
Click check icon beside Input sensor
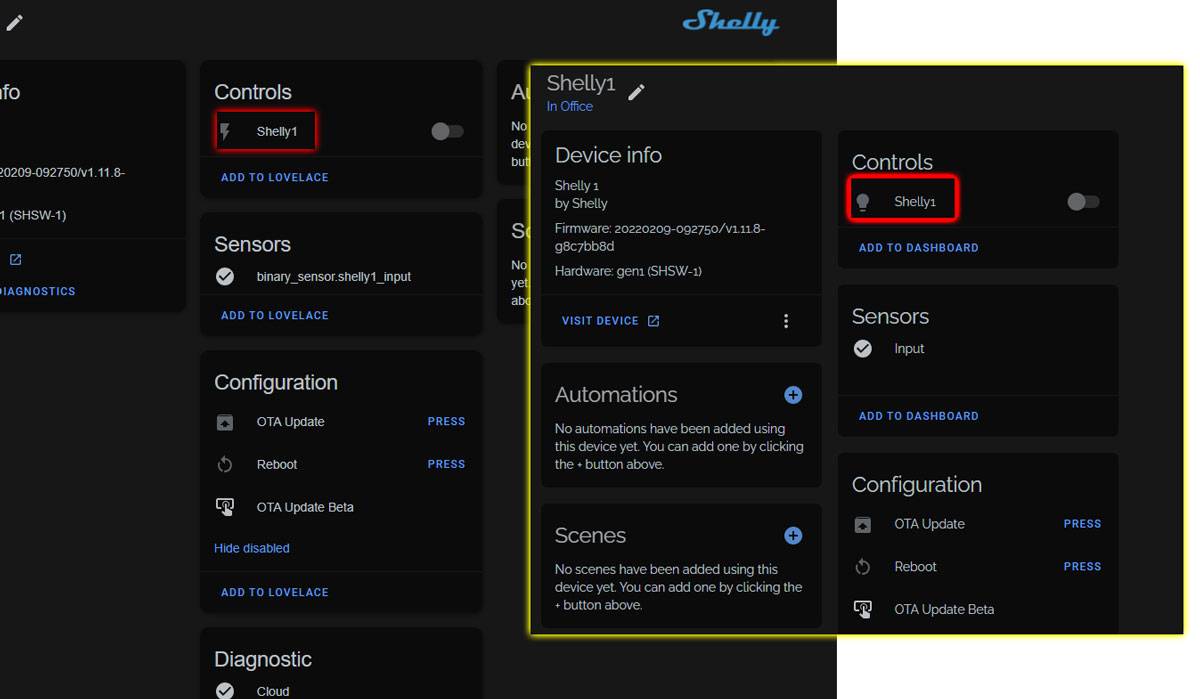click(863, 349)
